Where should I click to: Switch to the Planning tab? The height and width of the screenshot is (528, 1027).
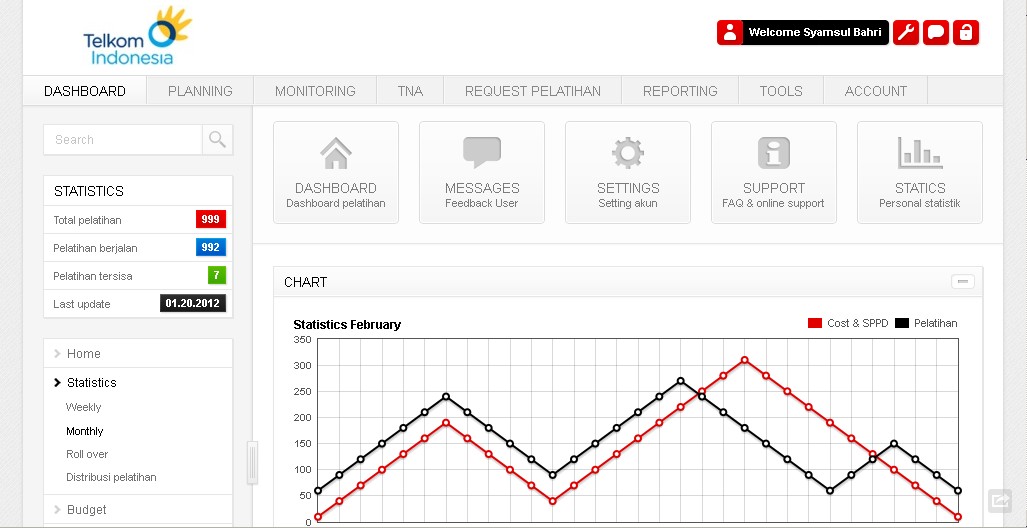[x=200, y=91]
